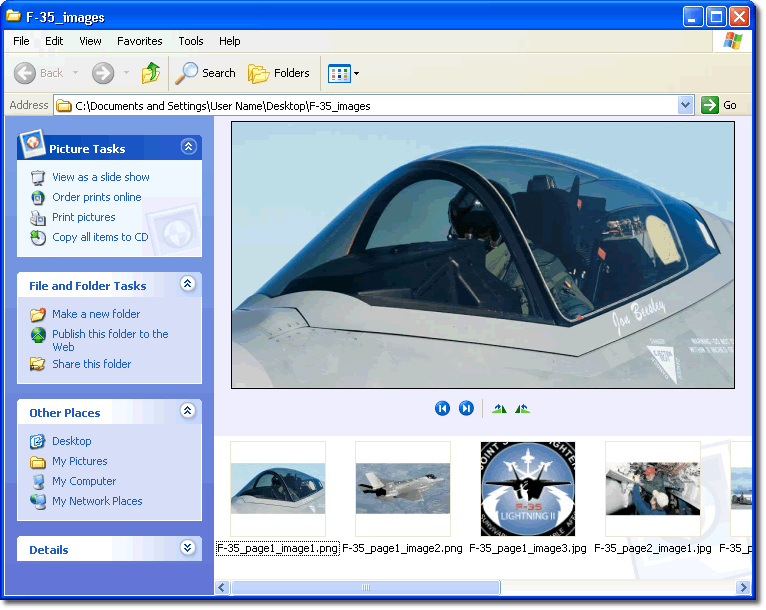Select the F-35 Lightning II logo thumbnail
This screenshot has height=610, width=766.
pos(527,489)
